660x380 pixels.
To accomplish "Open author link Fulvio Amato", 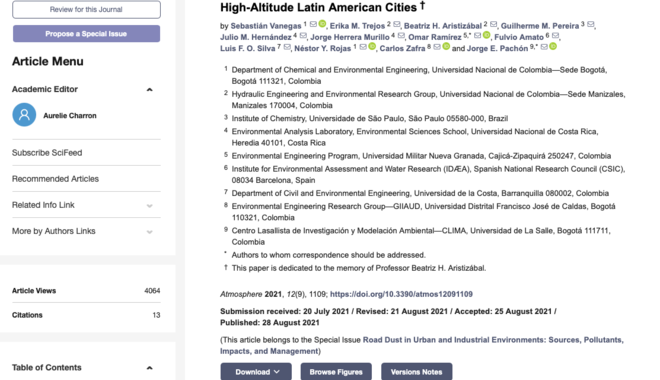I will coord(519,37).
